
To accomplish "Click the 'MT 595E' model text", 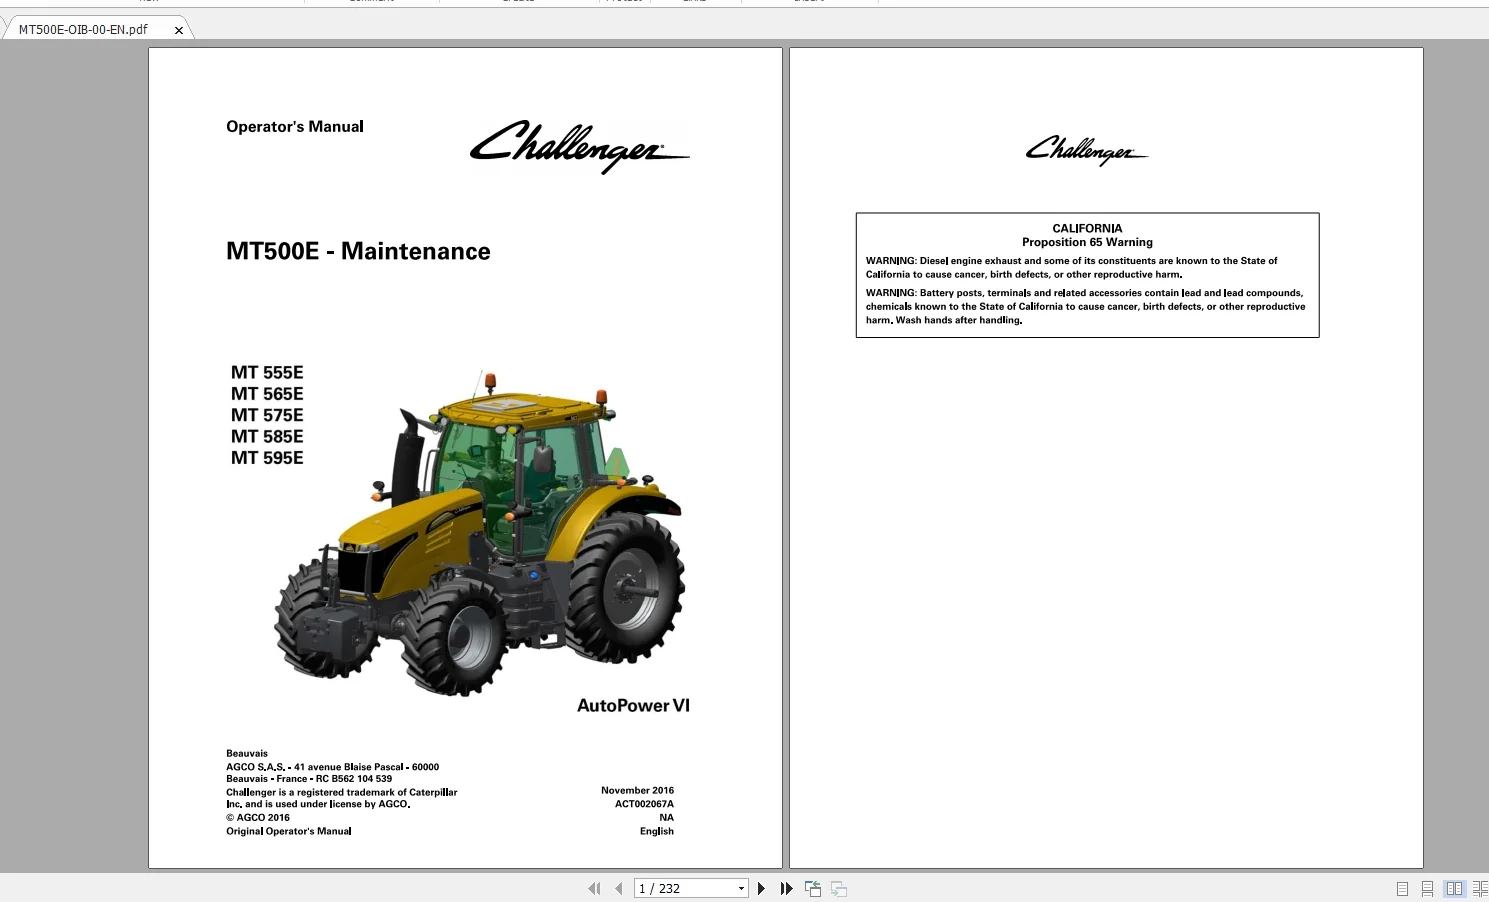I will [267, 458].
